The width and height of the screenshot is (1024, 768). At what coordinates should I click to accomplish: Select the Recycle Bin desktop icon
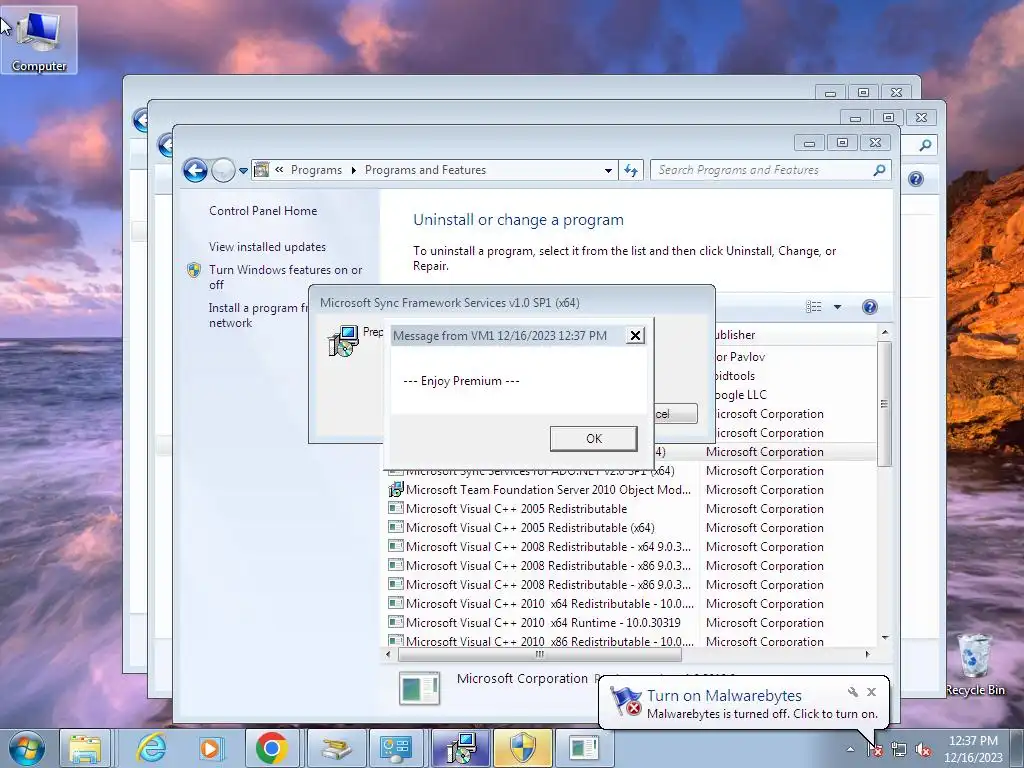tap(975, 665)
